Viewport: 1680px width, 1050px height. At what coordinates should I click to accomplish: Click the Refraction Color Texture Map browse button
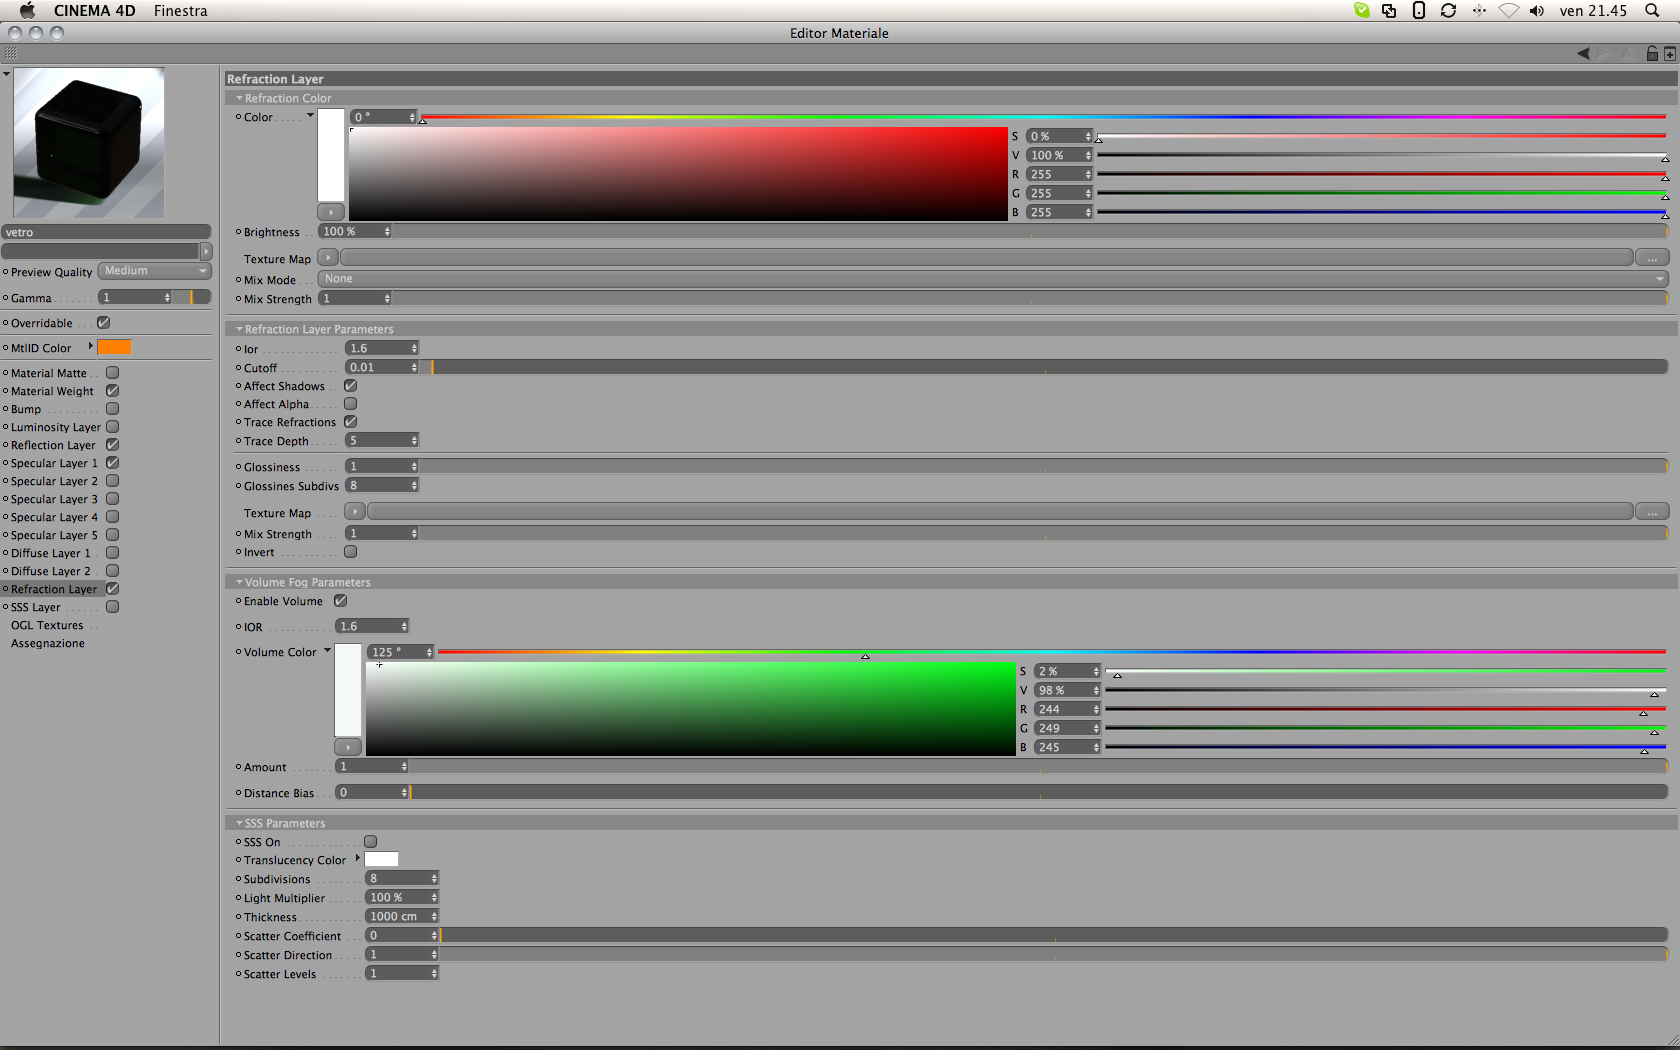(1652, 258)
